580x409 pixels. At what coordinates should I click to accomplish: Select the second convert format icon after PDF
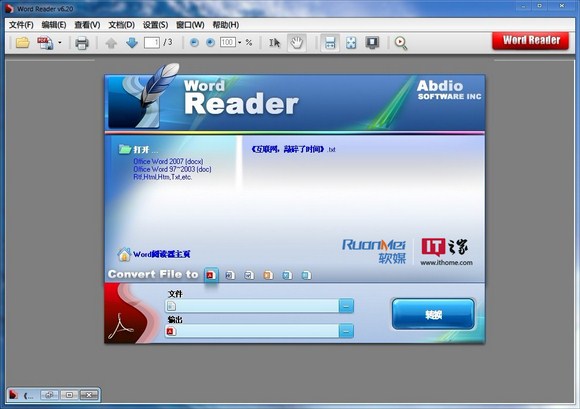pos(230,275)
